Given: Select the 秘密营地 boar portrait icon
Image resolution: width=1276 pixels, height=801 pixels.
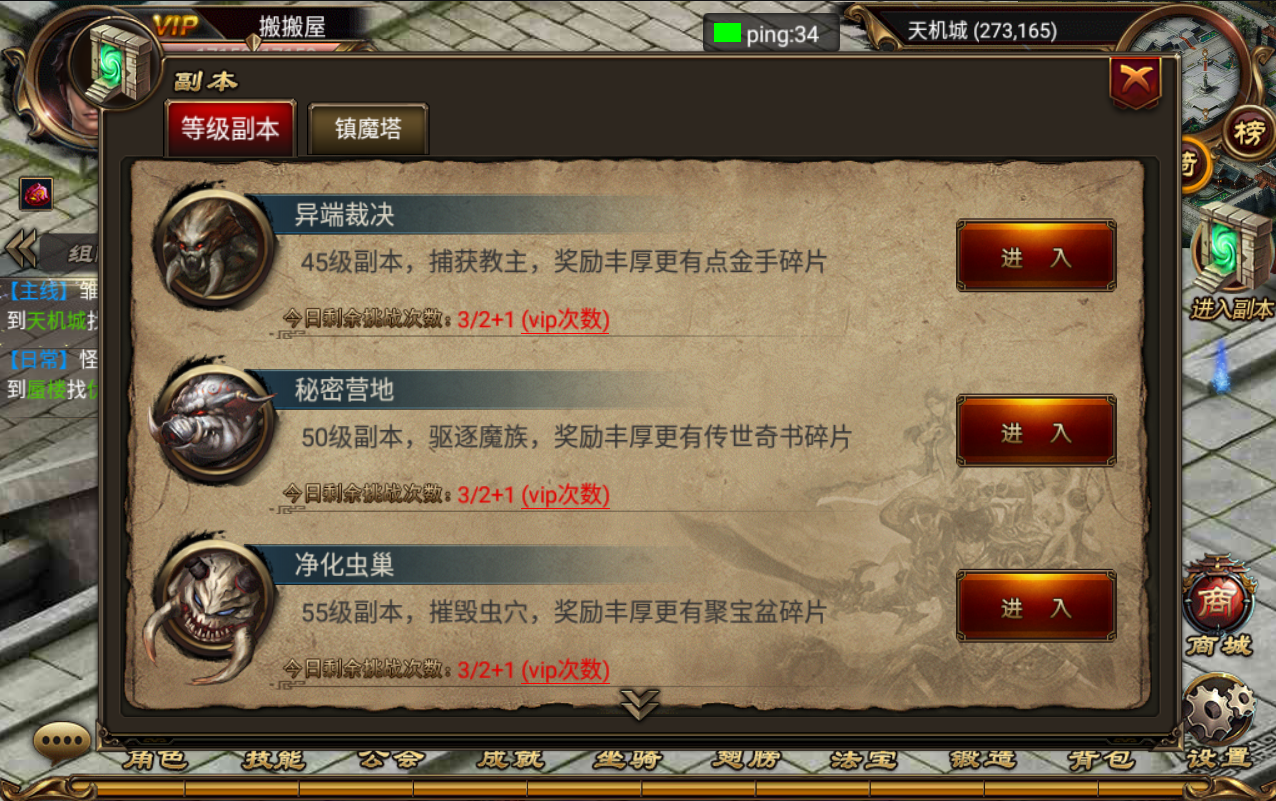Looking at the screenshot, I should pyautogui.click(x=213, y=422).
